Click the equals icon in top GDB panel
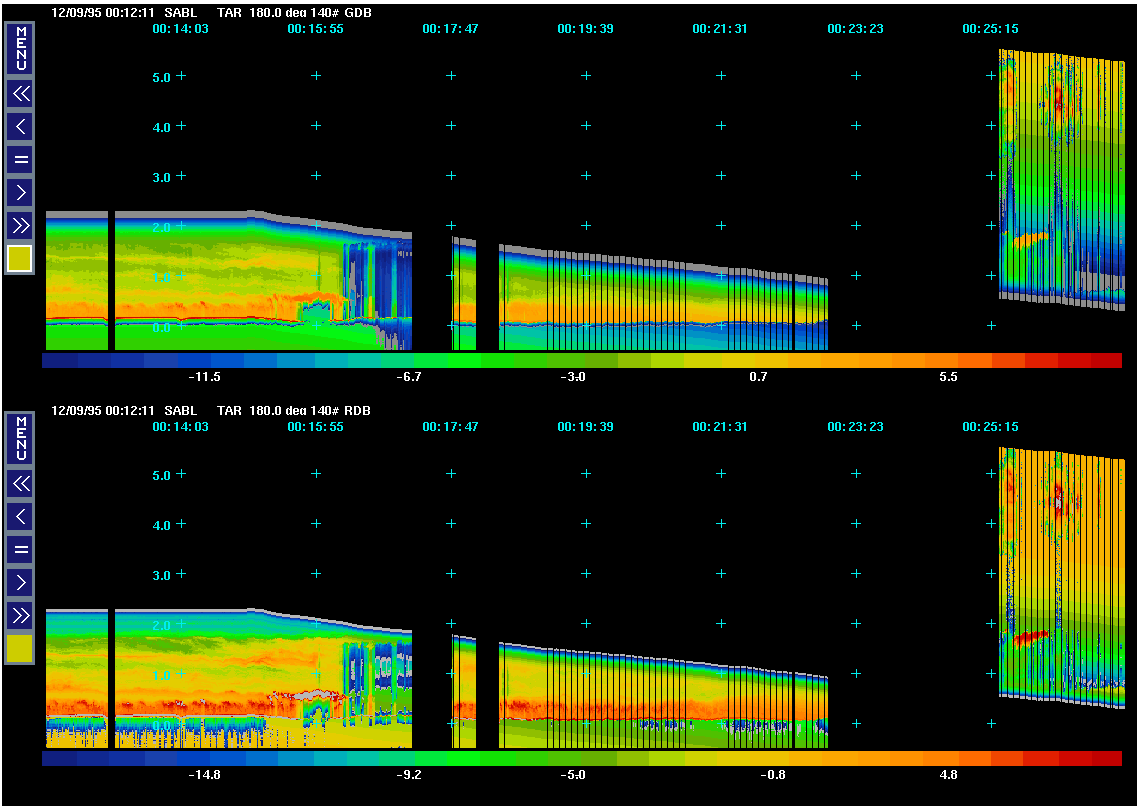The height and width of the screenshot is (810, 1141). tap(20, 159)
